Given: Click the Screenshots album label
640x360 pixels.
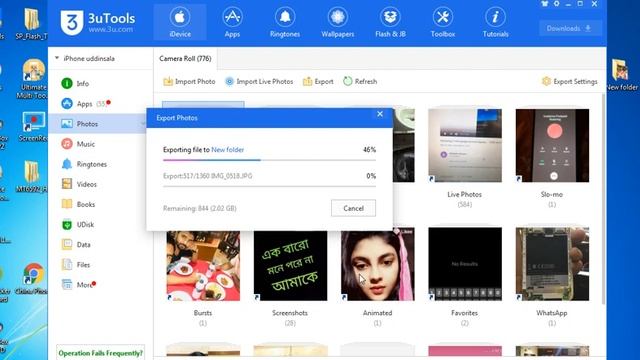Looking at the screenshot, I should [x=290, y=313].
